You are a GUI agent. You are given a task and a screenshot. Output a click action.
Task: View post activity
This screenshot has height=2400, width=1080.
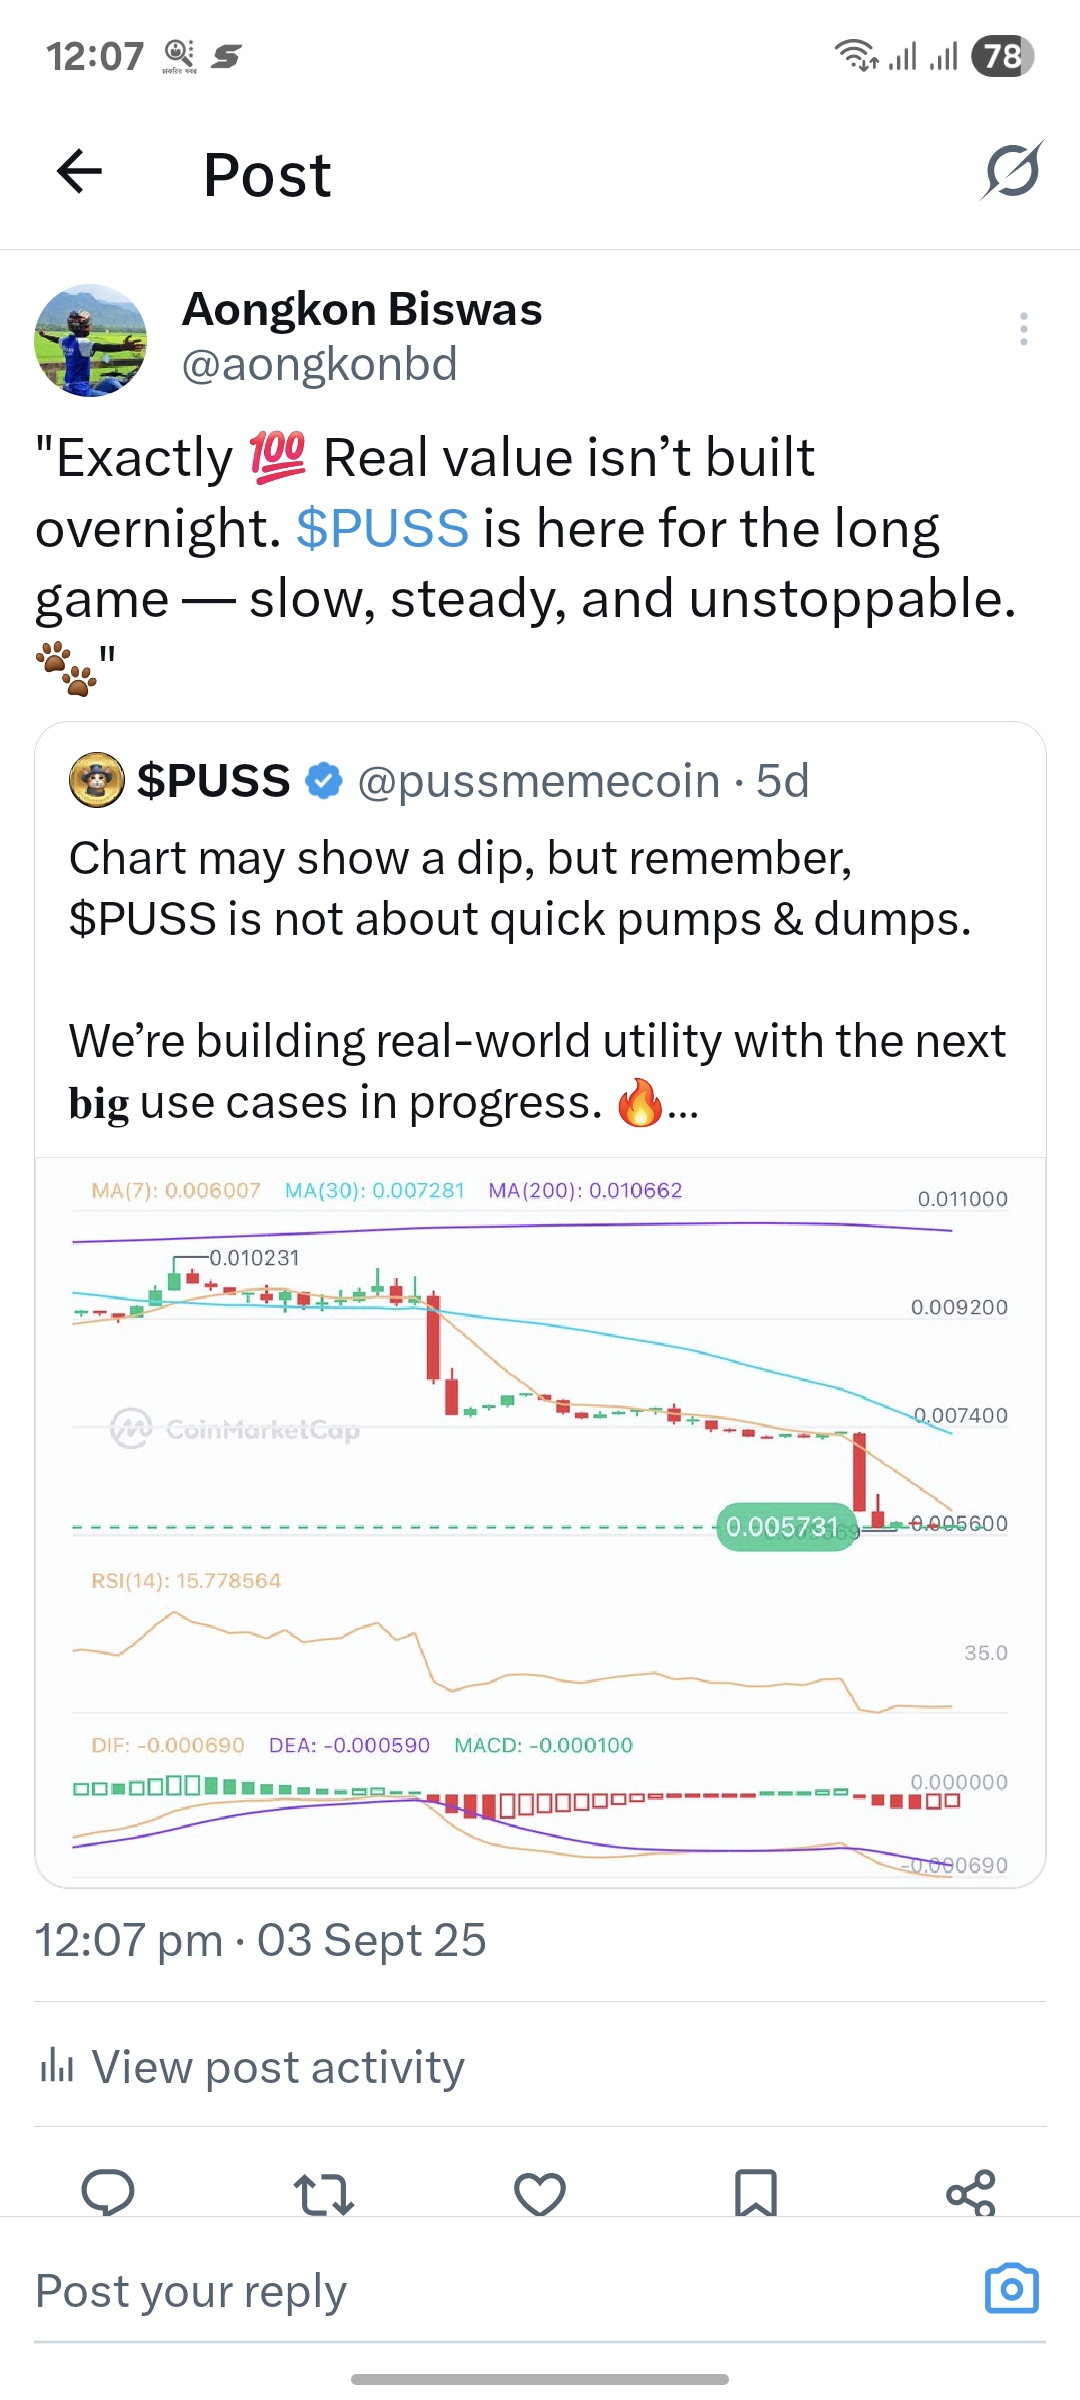click(278, 2066)
